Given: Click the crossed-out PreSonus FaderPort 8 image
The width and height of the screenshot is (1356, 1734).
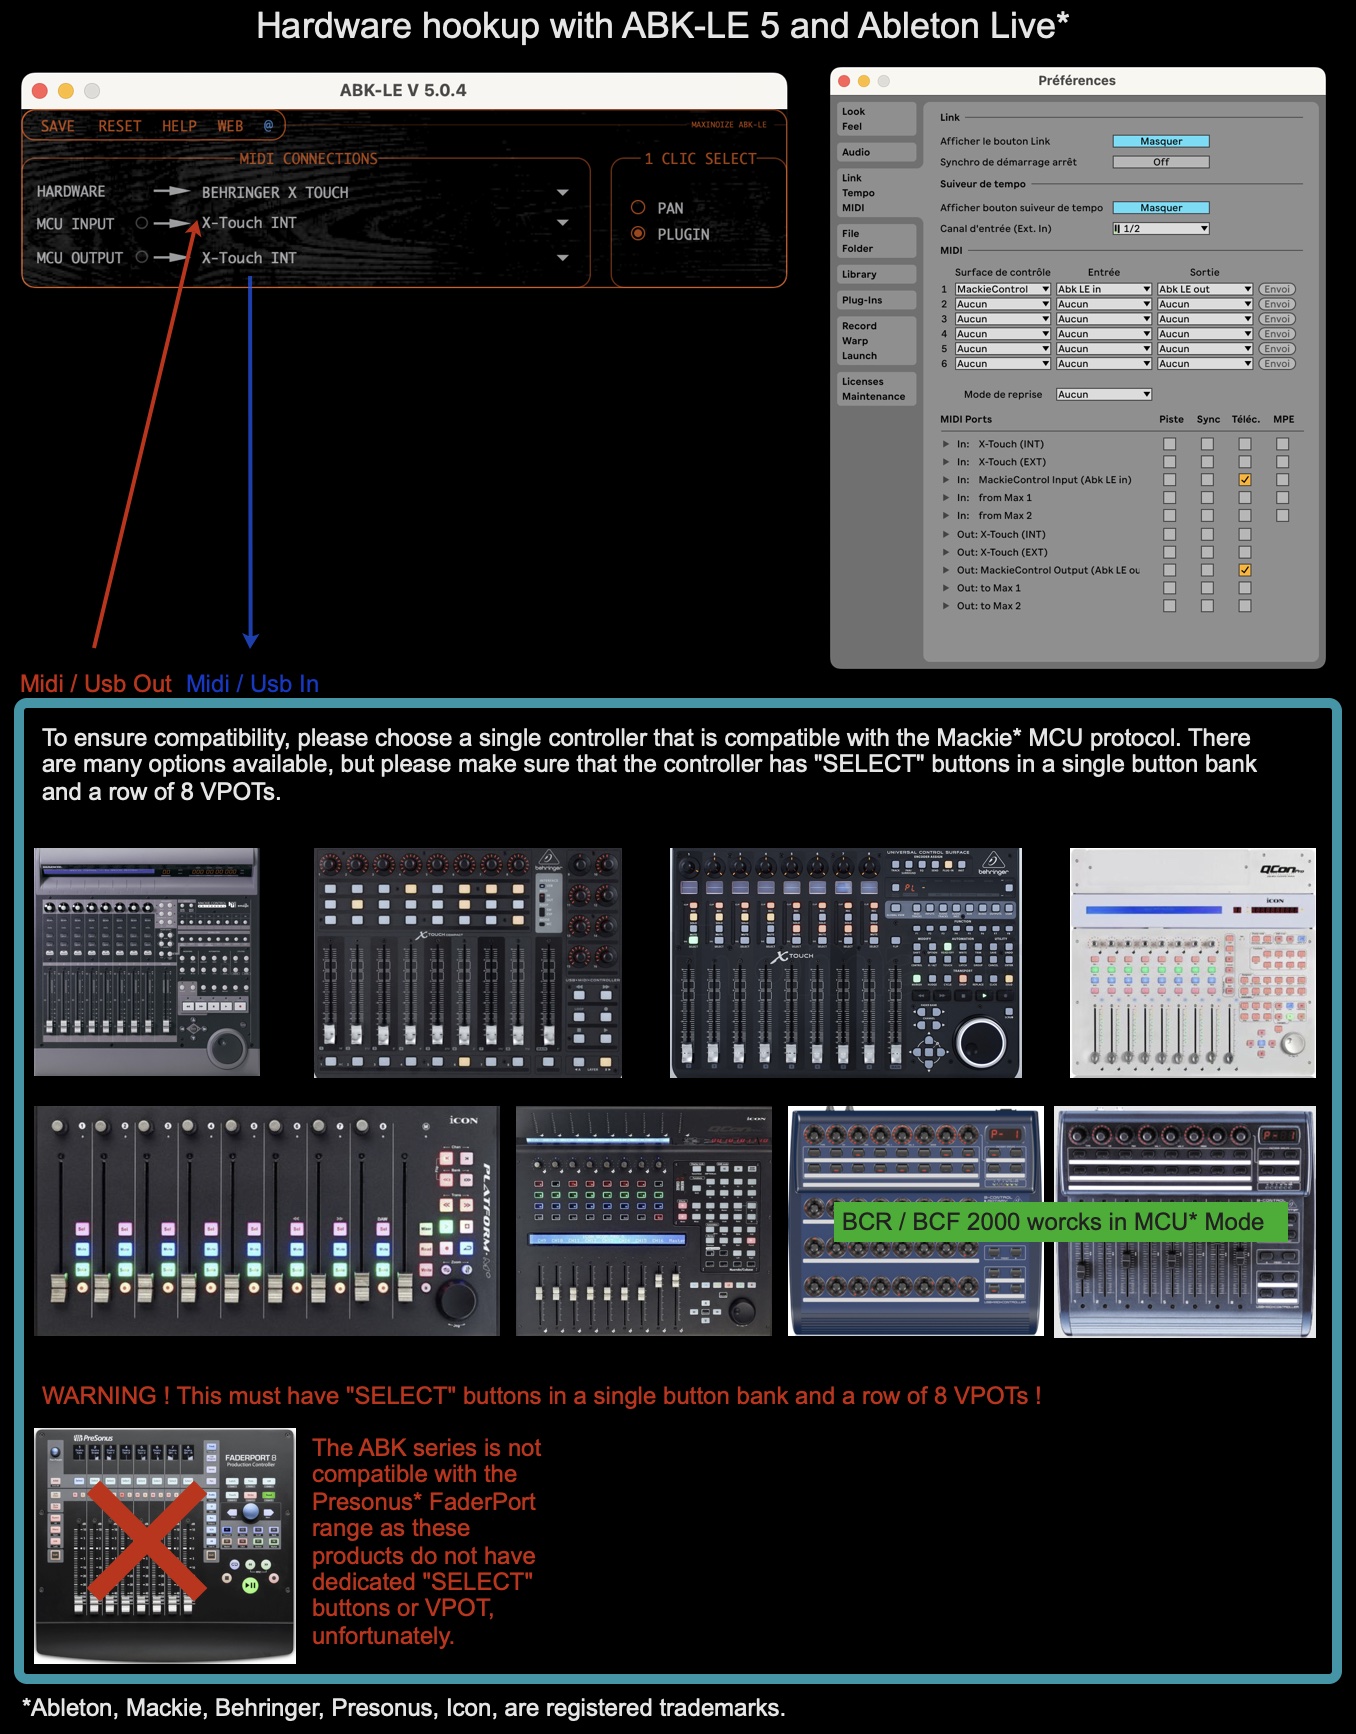Looking at the screenshot, I should coord(165,1545).
